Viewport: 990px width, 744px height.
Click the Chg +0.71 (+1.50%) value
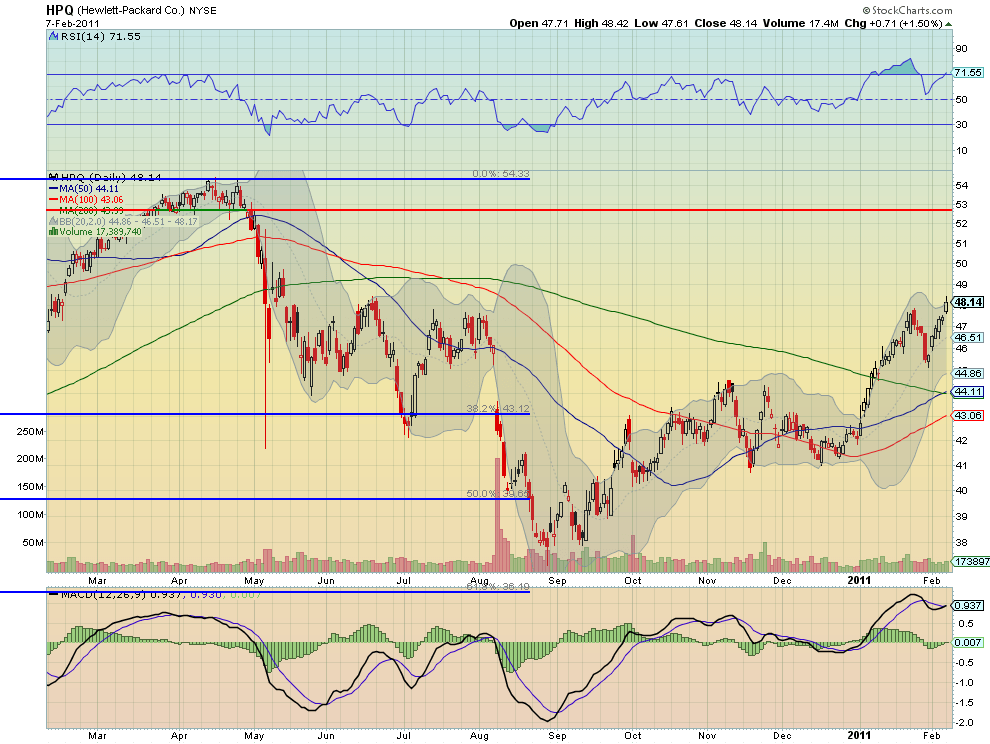point(893,23)
